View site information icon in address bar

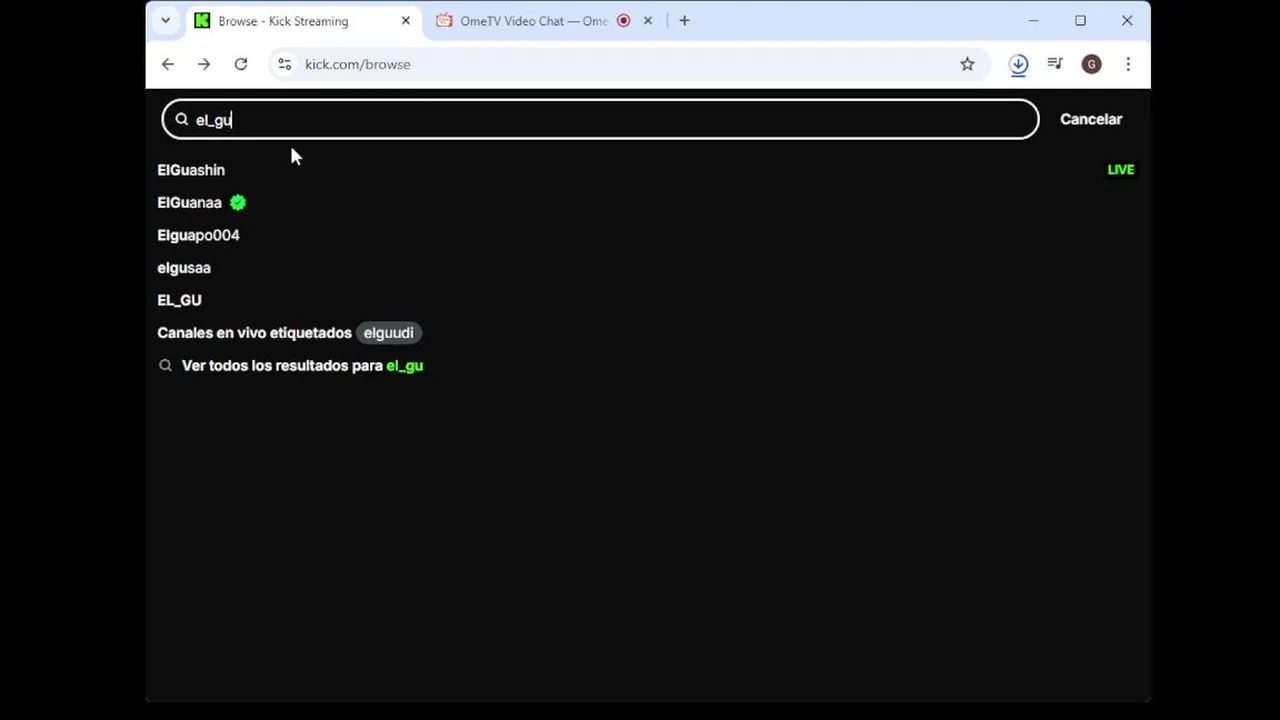click(285, 64)
